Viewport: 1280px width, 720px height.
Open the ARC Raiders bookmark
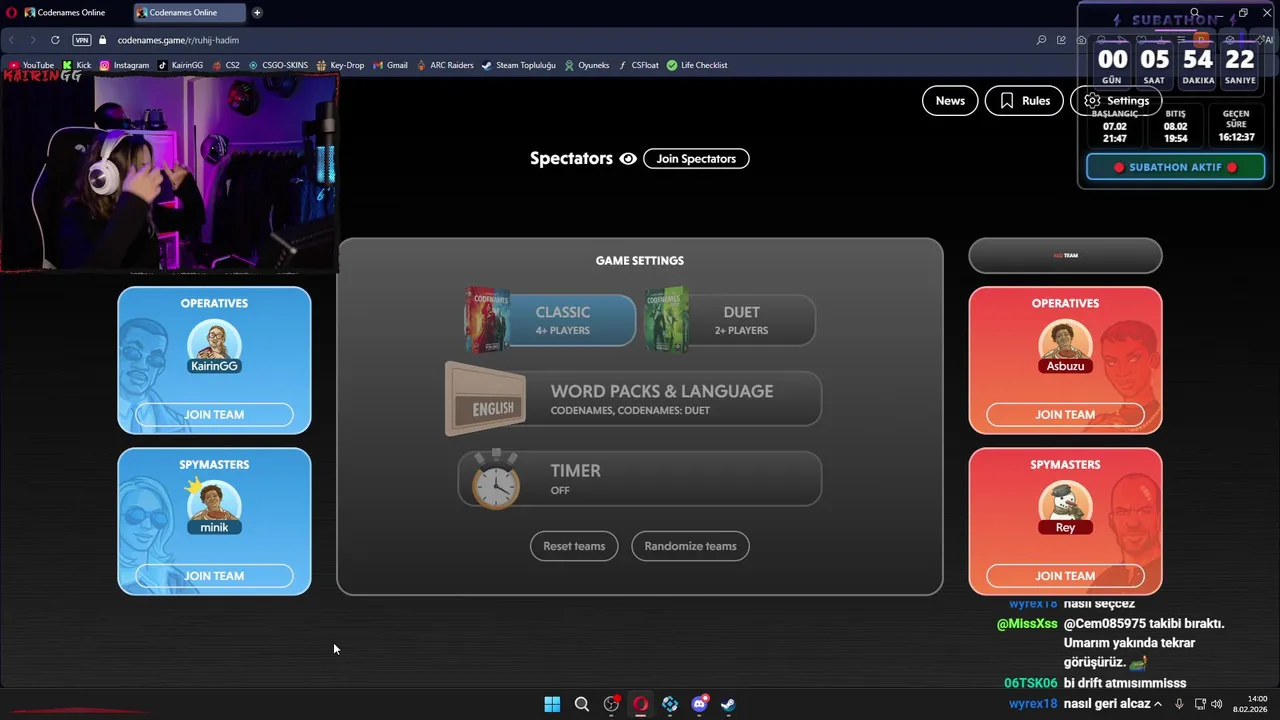[444, 65]
